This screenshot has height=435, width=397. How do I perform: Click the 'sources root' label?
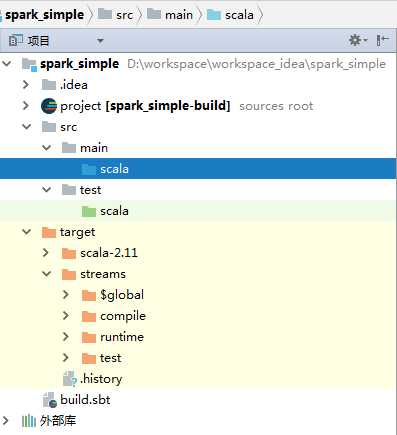click(276, 106)
